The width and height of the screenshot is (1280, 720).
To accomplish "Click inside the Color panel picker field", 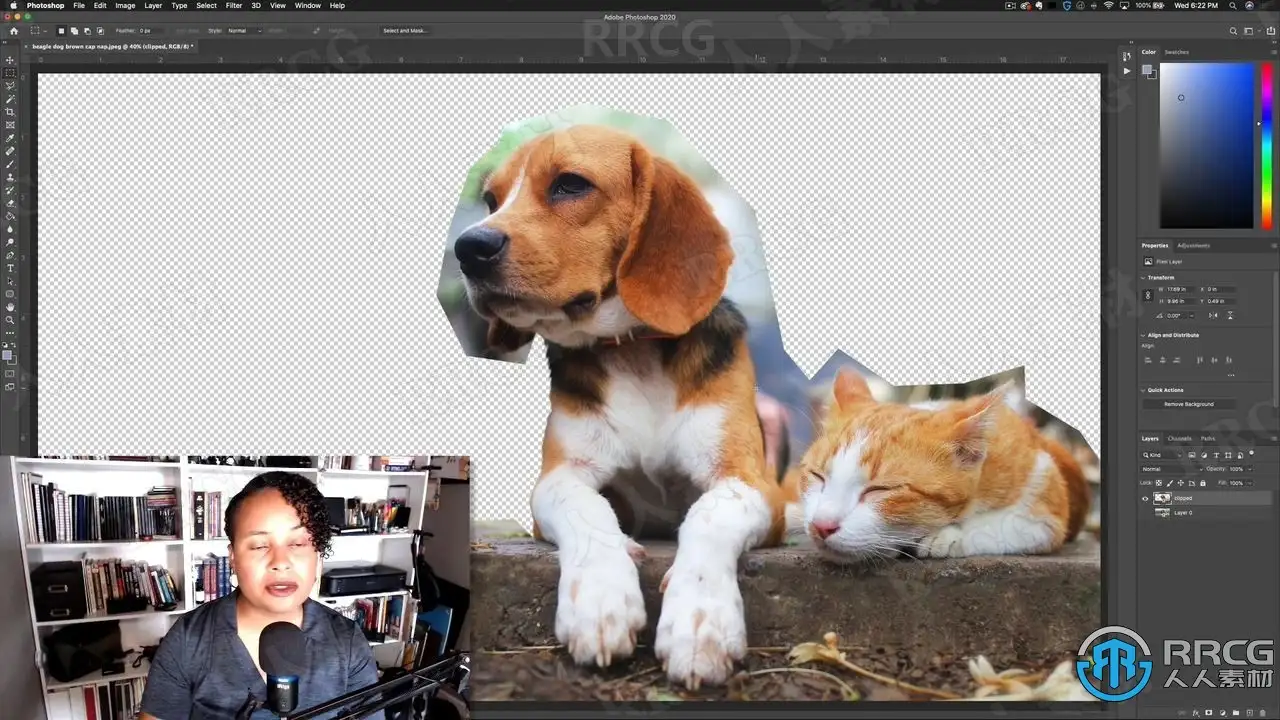I will click(1206, 146).
